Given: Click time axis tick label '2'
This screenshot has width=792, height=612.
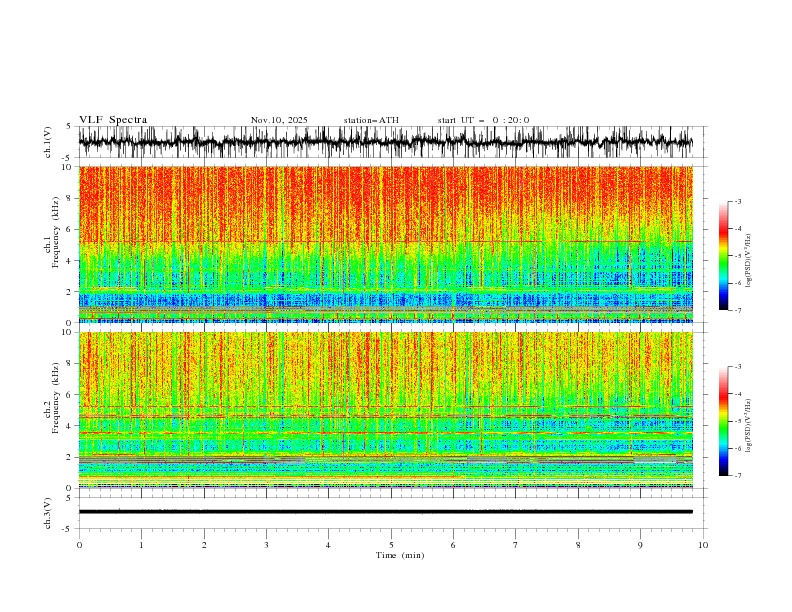Looking at the screenshot, I should (x=204, y=545).
